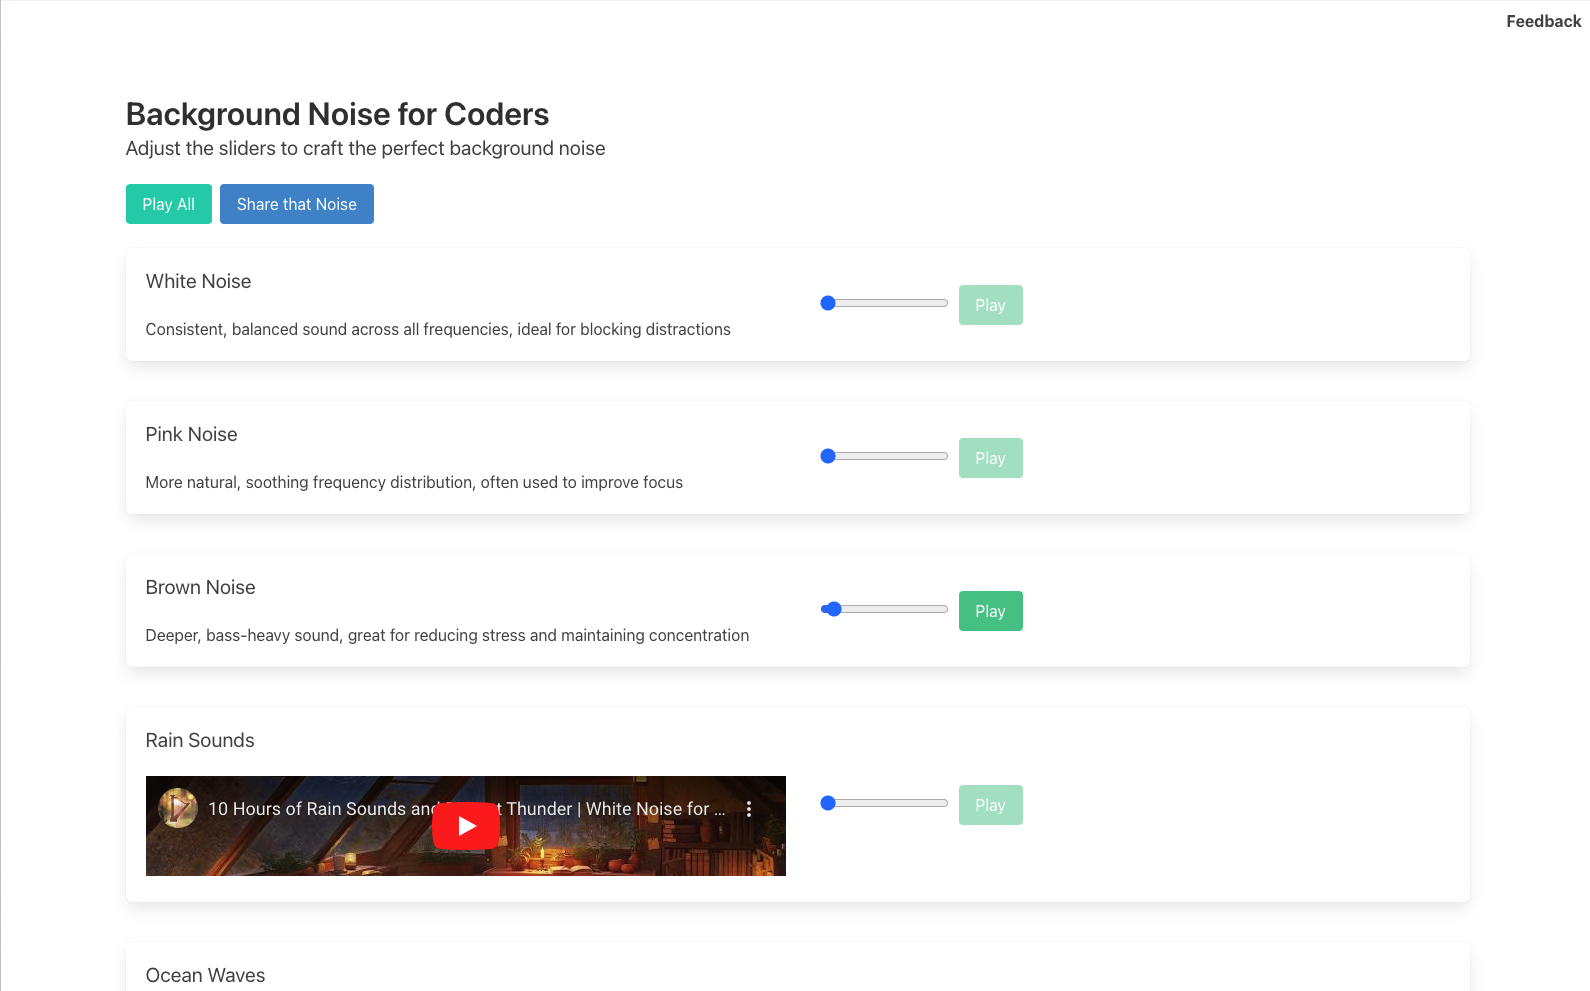This screenshot has width=1590, height=991.
Task: Click the YouTube red play icon
Action: [x=466, y=826]
